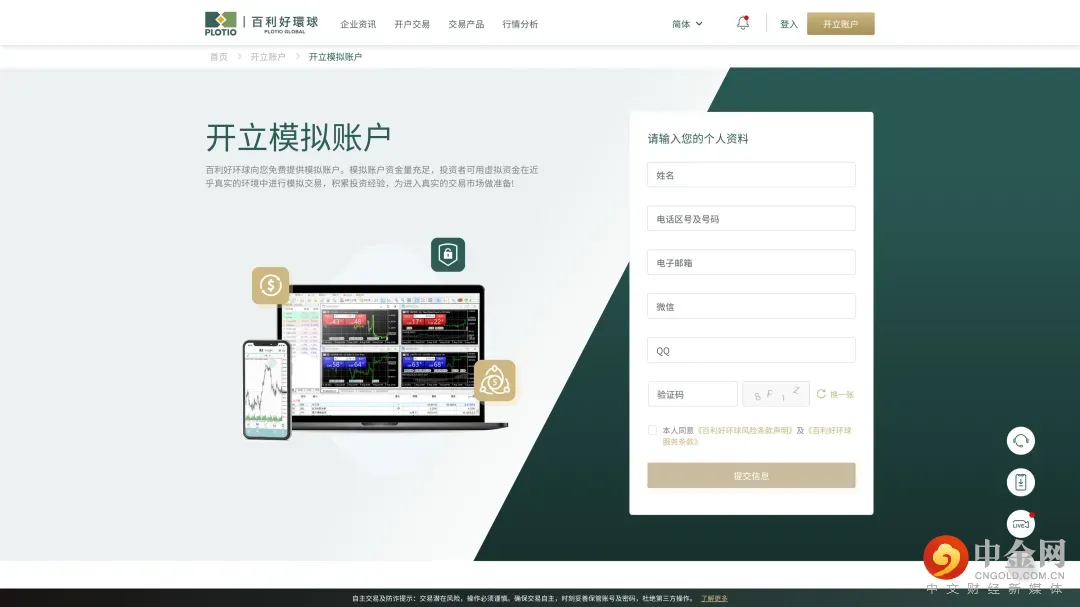
Task: Open the 开户交易 menu
Action: click(x=412, y=24)
